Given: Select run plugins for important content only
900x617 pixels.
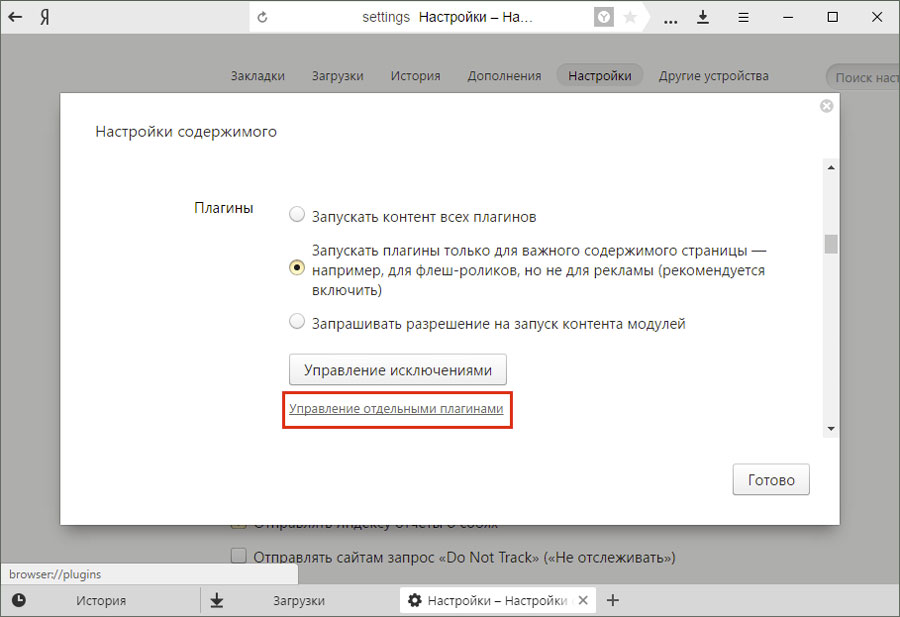Looking at the screenshot, I should click(x=297, y=267).
